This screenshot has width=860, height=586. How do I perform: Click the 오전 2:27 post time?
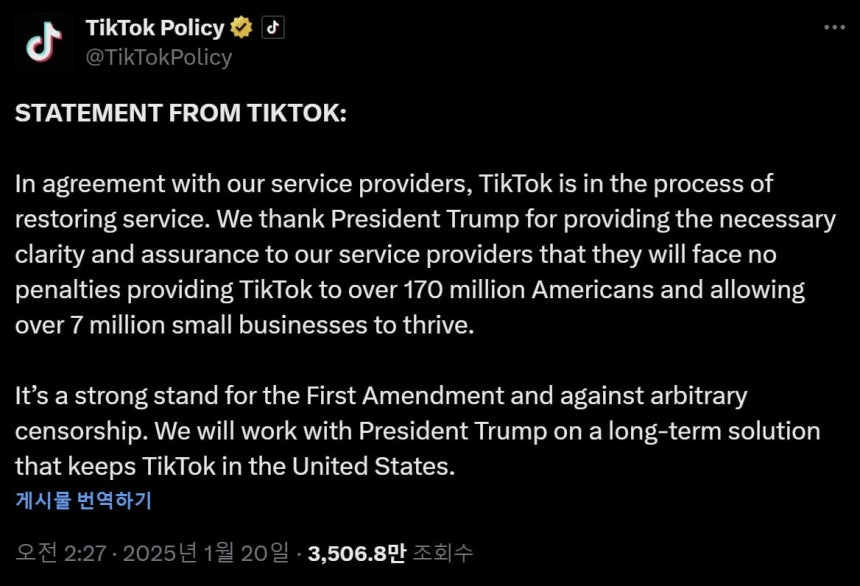click(61, 553)
